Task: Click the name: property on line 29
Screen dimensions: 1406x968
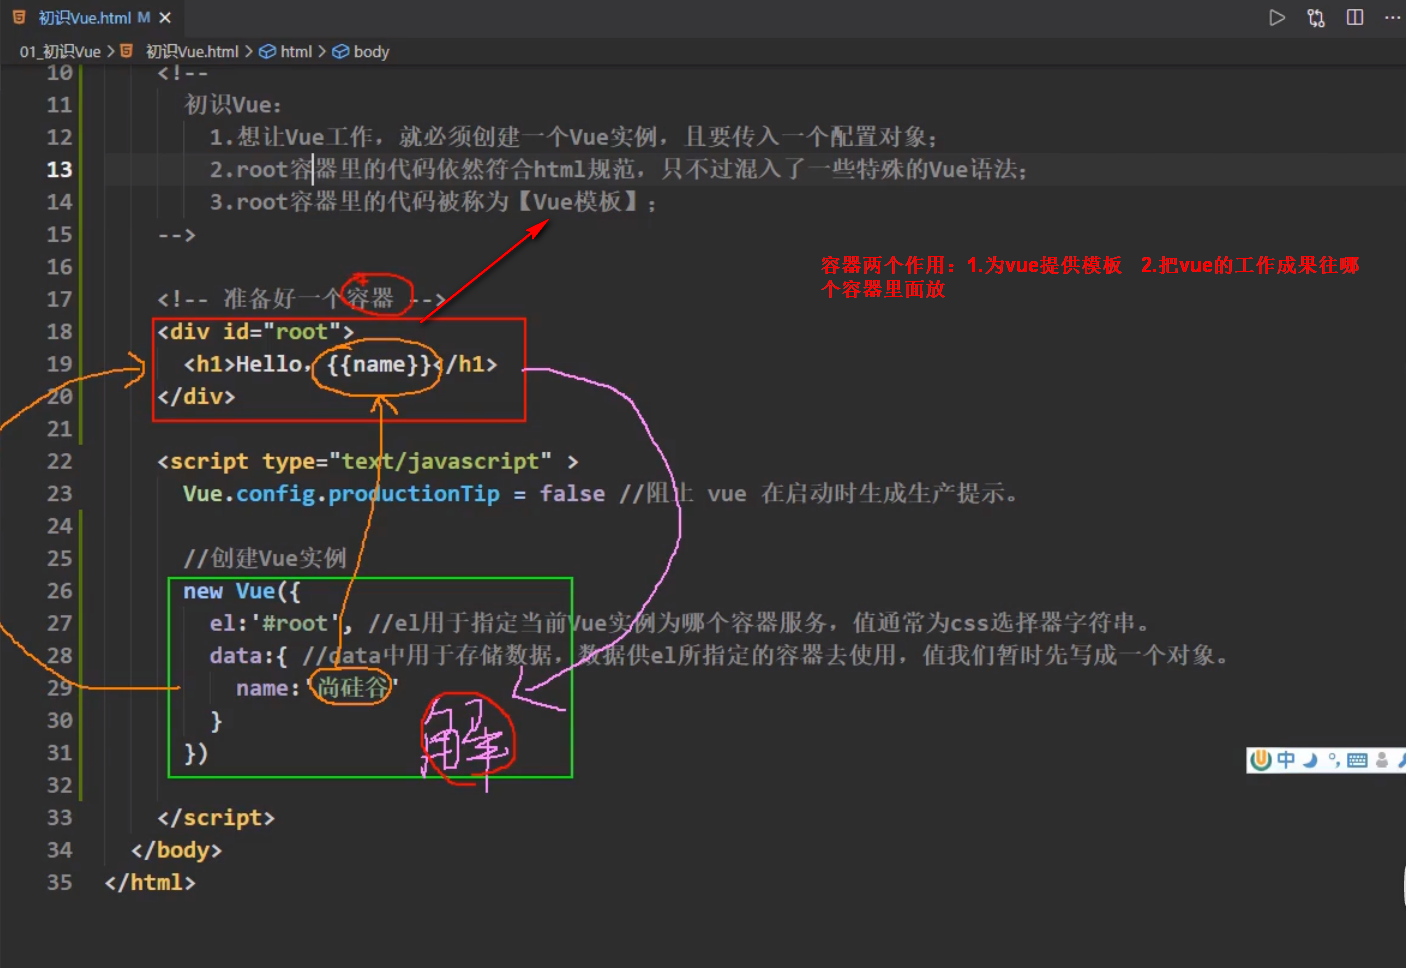Action: coord(267,688)
